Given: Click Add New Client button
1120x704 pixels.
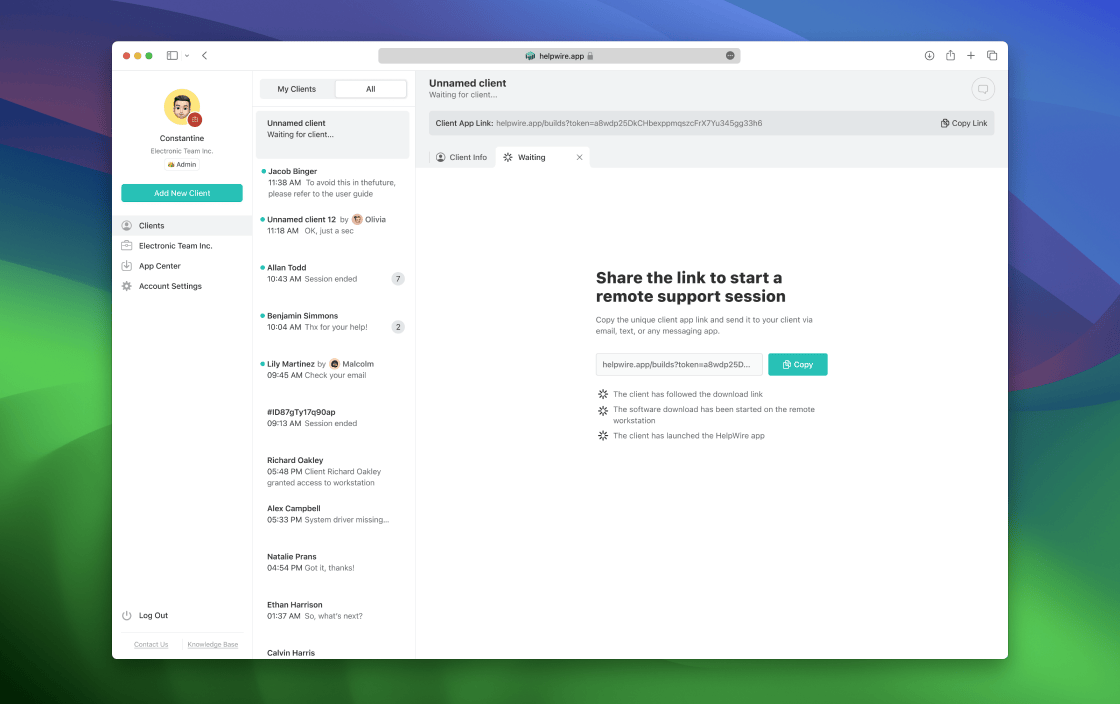Looking at the screenshot, I should click(x=181, y=193).
